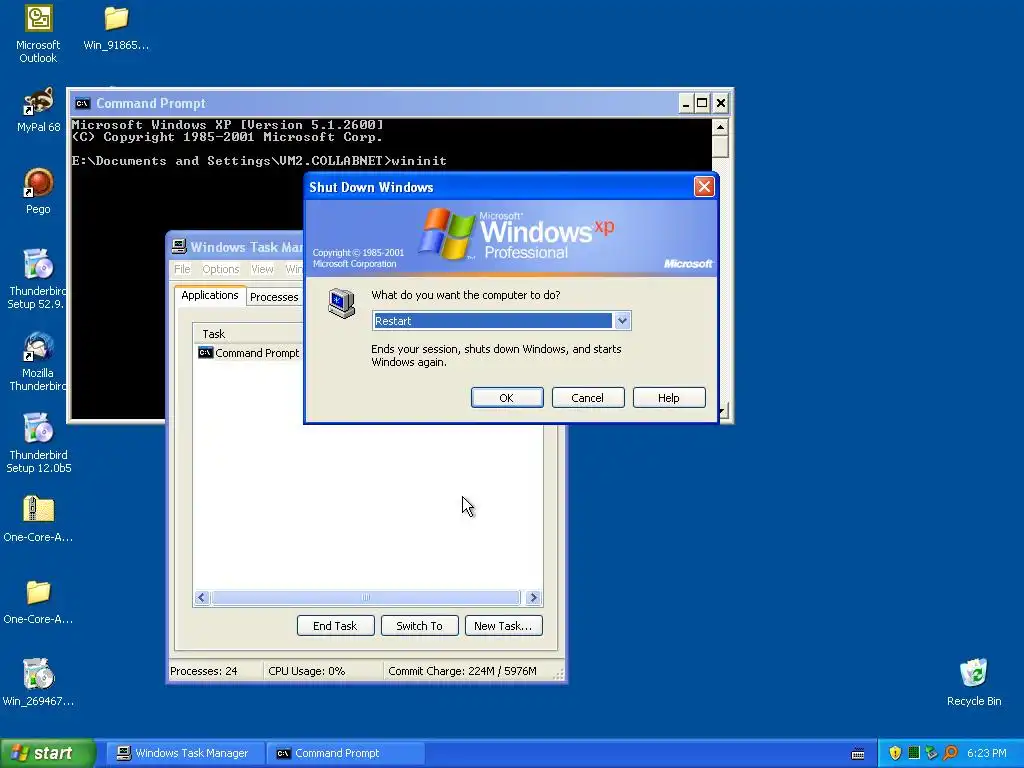Click the keyboard icon in the taskbar
The image size is (1024, 768).
(858, 754)
